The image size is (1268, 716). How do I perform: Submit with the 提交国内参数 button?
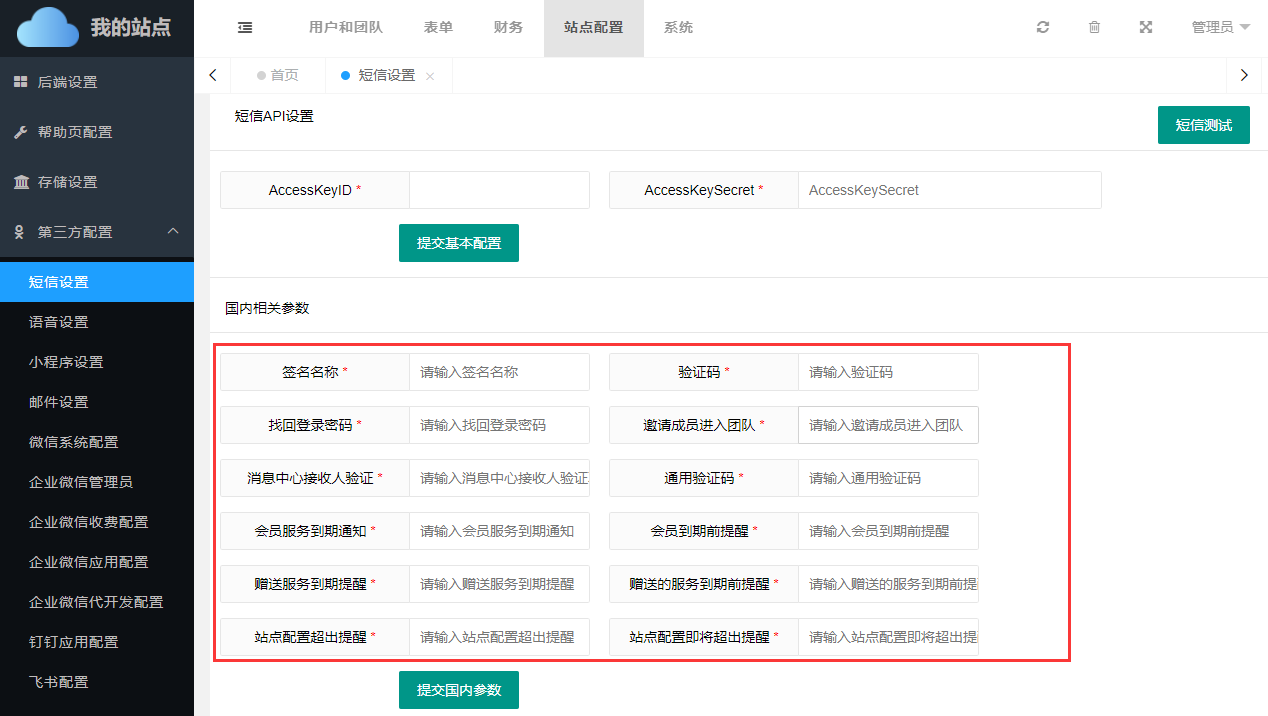click(x=459, y=690)
